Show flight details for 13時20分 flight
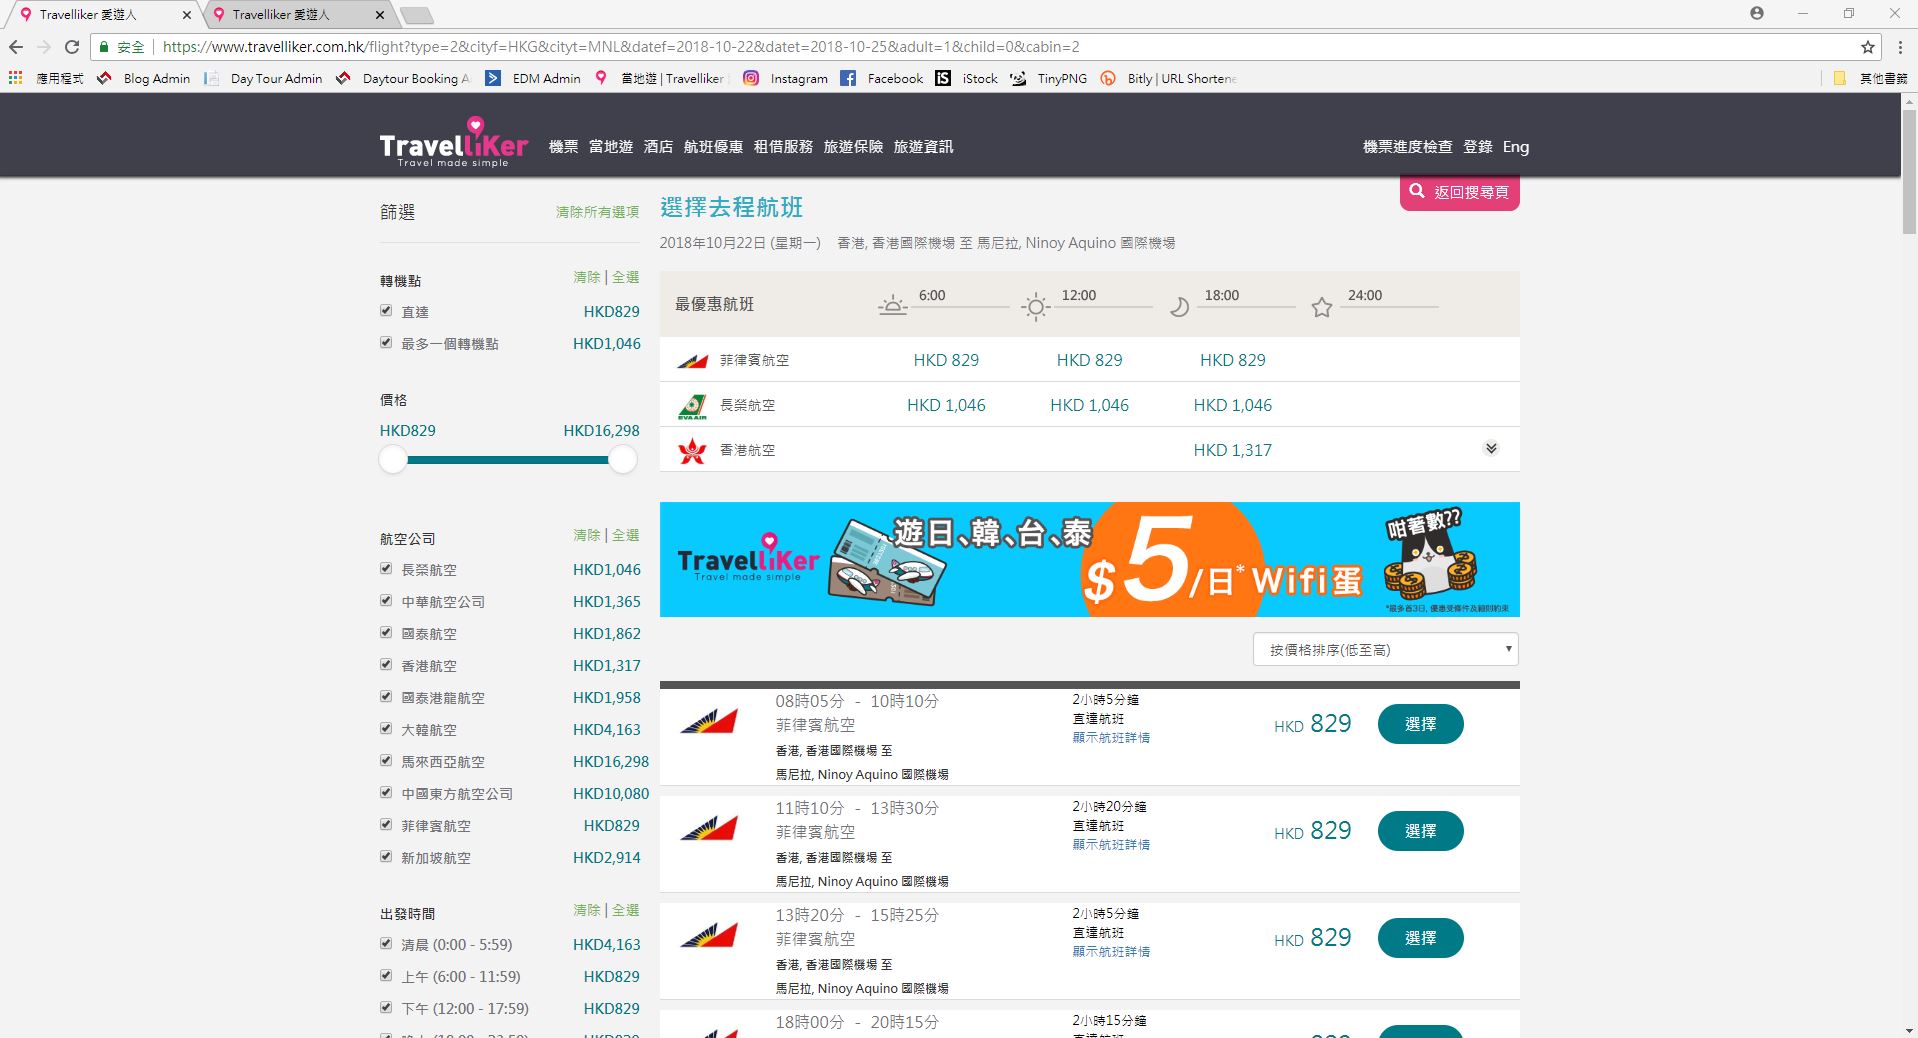 (1111, 952)
